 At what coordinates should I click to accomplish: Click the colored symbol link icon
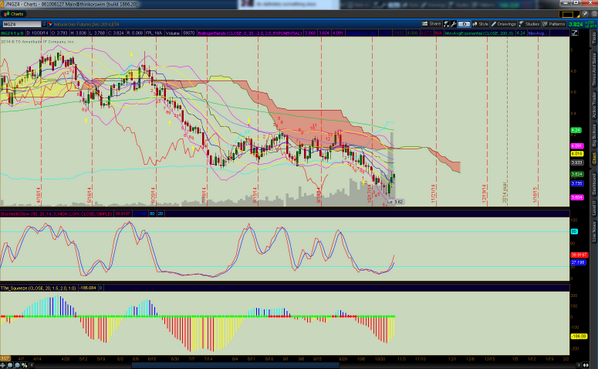tap(50, 24)
